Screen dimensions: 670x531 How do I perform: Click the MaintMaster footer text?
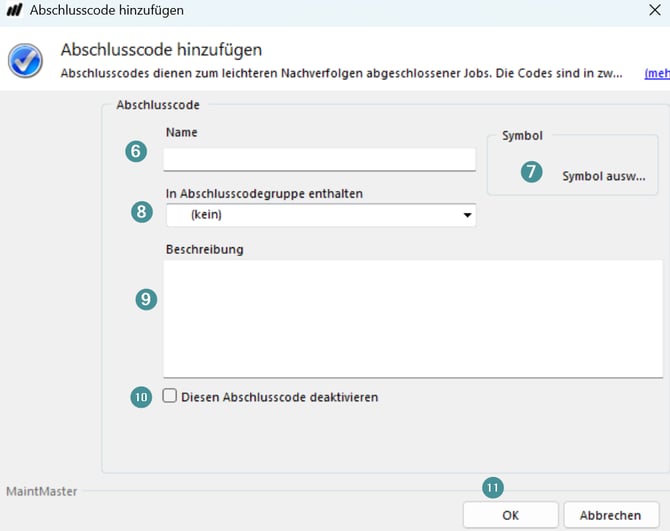(42, 491)
